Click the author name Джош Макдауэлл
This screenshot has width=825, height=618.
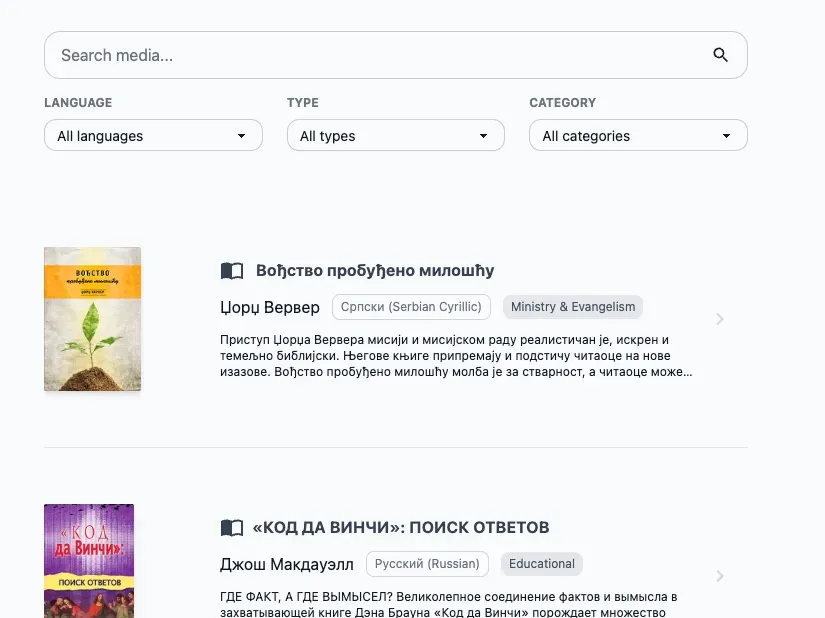pyautogui.click(x=287, y=563)
